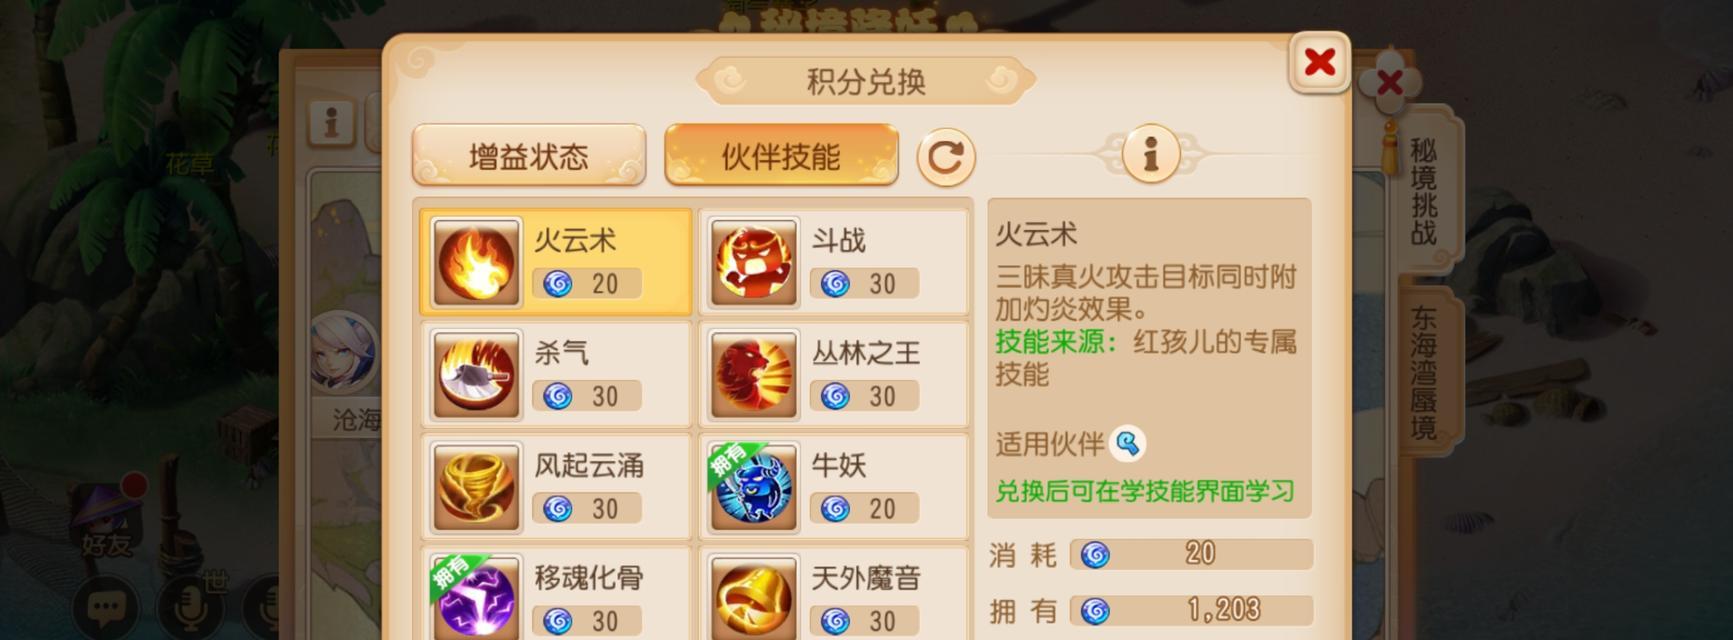Viewport: 1733px width, 640px height.
Task: Click the magnifier next to 适用伙伴
Action: coord(1128,443)
